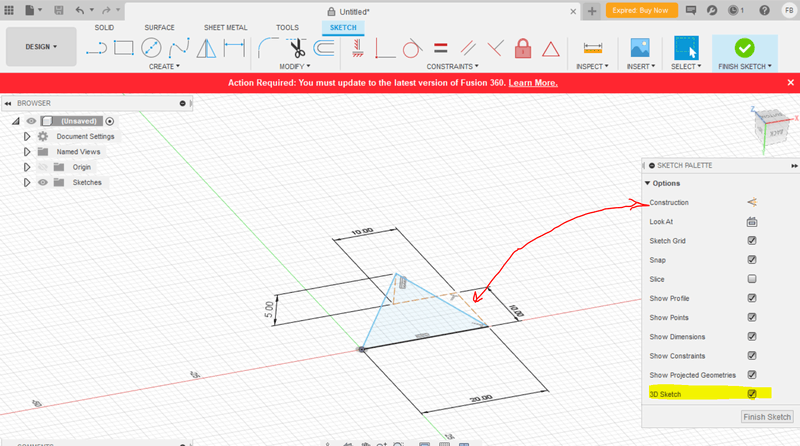This screenshot has height=446, width=800.
Task: Select the Trim scissors tool
Action: pos(297,48)
